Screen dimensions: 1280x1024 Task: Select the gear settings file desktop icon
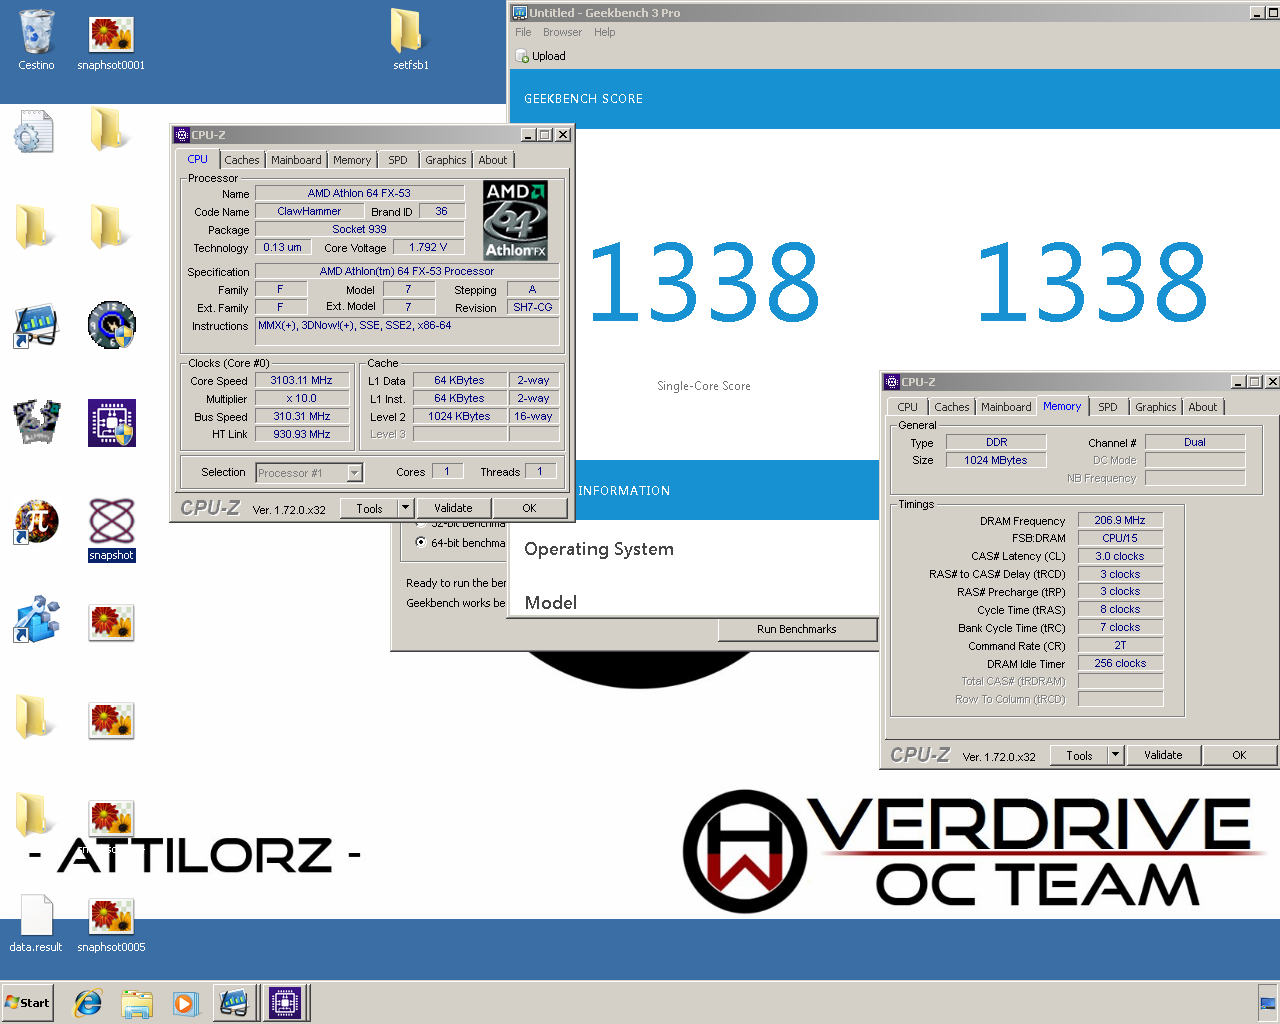(33, 131)
